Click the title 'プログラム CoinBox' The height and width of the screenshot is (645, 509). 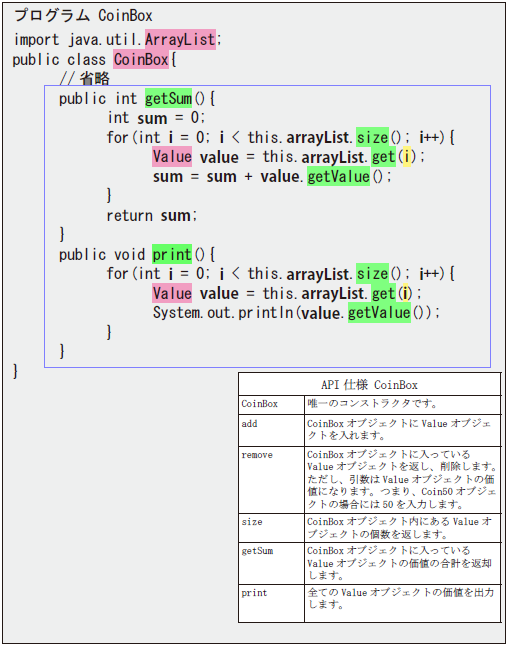tap(83, 16)
